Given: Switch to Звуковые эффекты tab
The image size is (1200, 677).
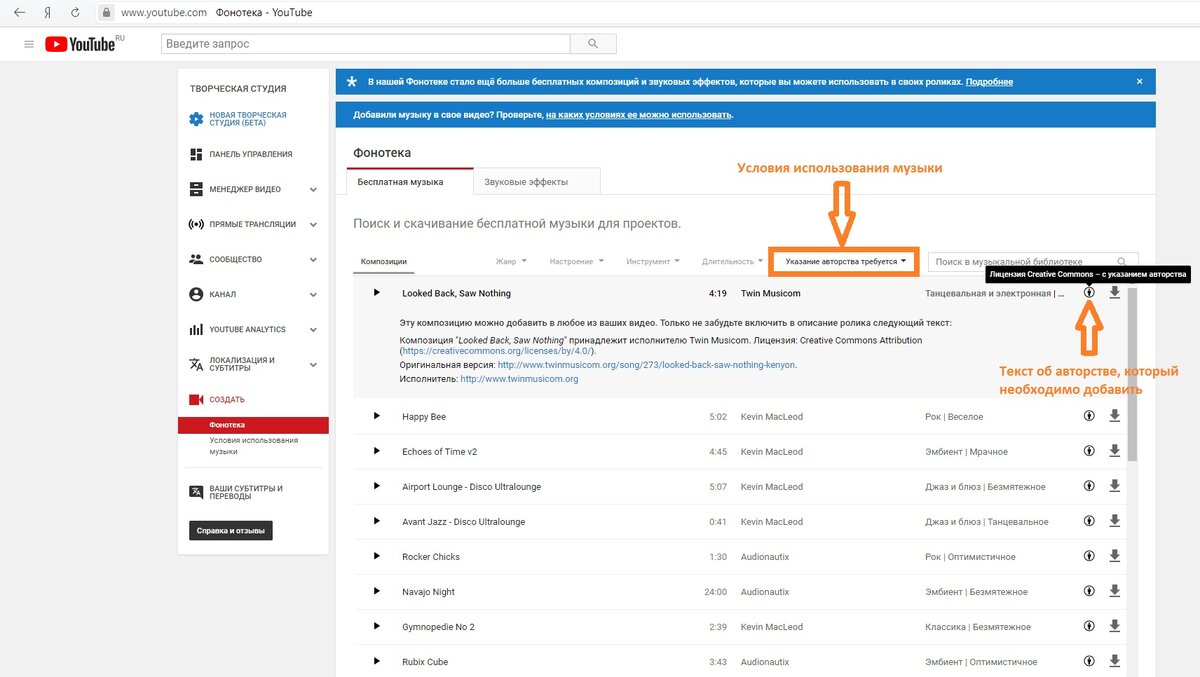Looking at the screenshot, I should (x=526, y=182).
